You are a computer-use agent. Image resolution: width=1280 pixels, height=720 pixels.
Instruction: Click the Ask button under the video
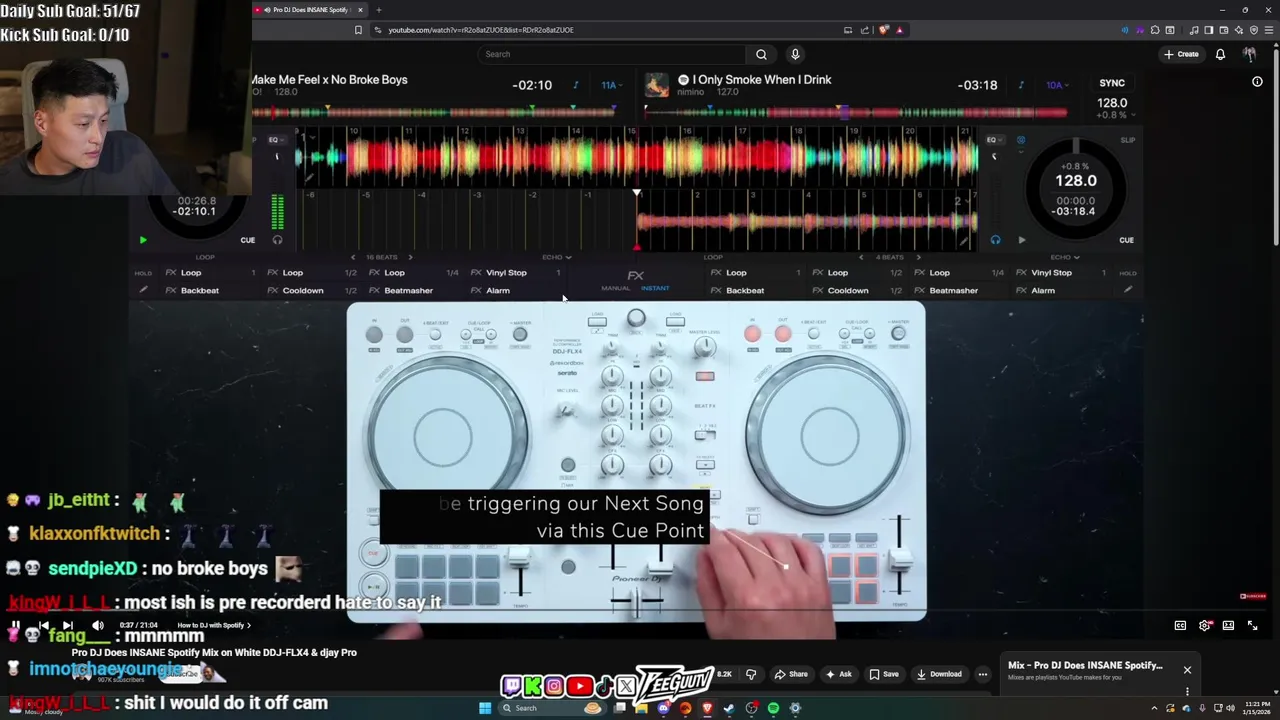[x=838, y=674]
